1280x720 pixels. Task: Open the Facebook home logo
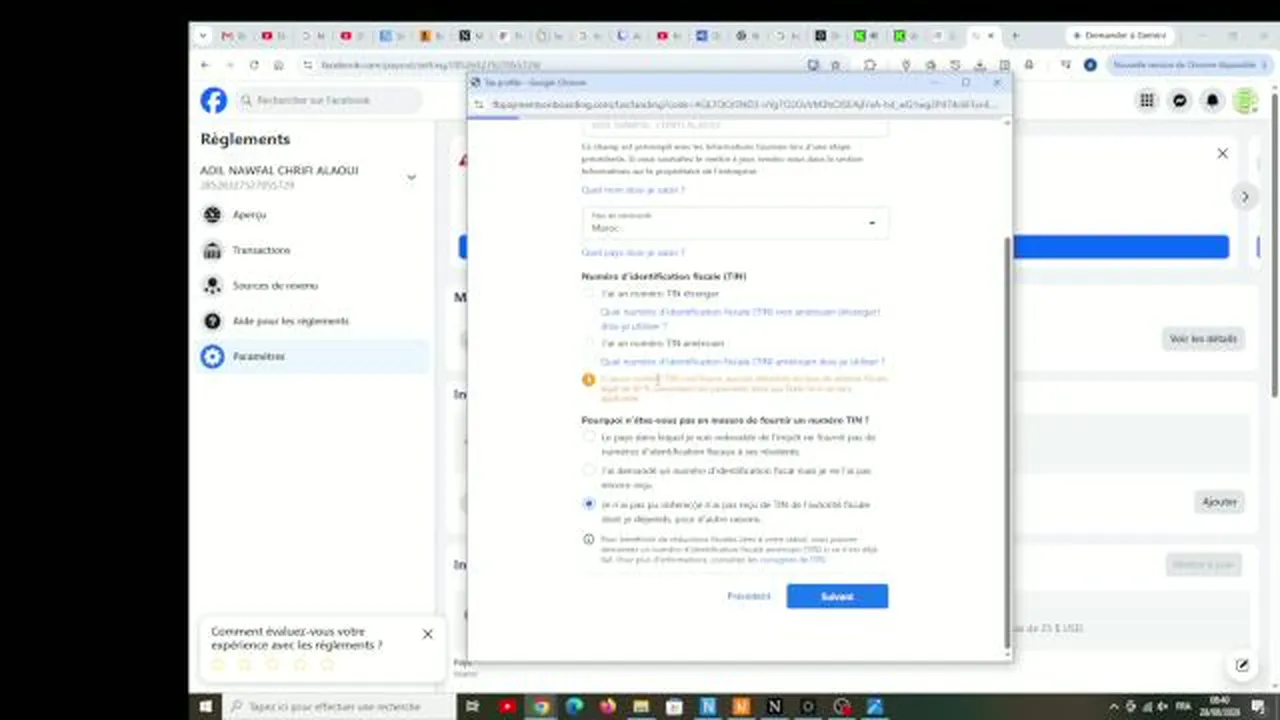(213, 100)
